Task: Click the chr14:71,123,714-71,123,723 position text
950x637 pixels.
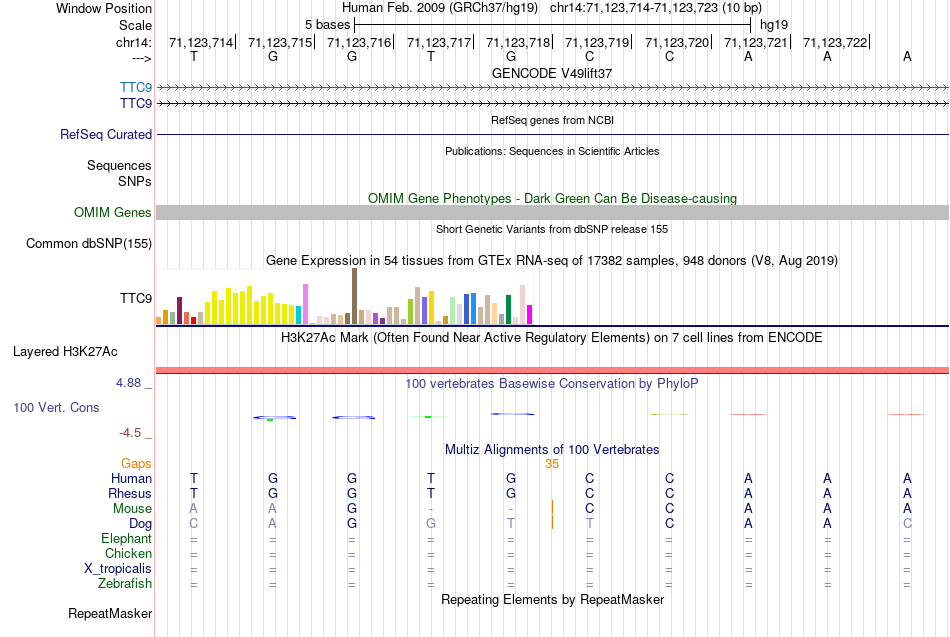Action: click(656, 8)
